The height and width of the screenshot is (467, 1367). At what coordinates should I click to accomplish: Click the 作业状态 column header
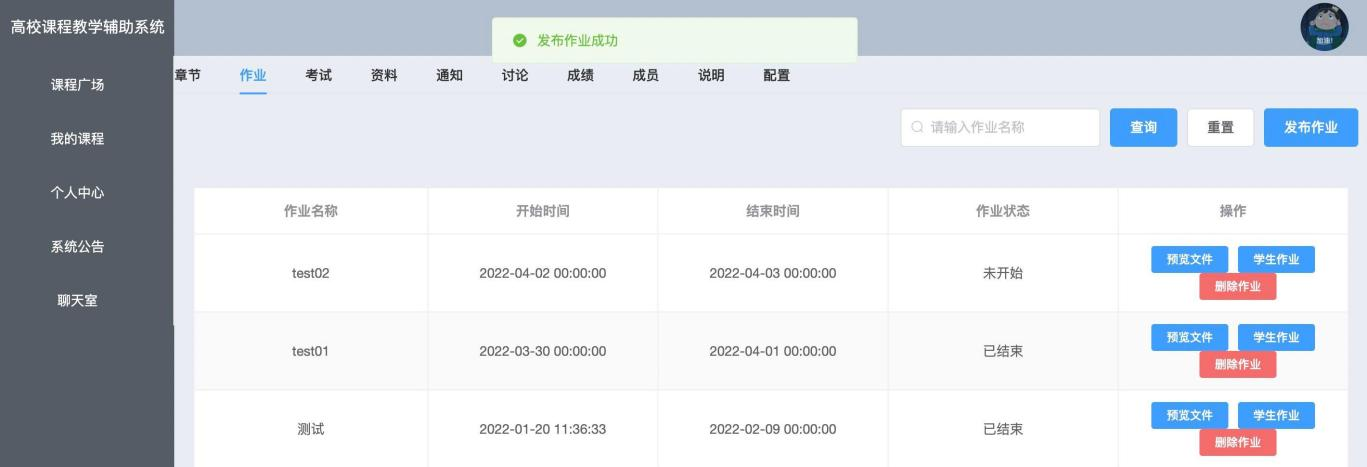coord(1003,211)
